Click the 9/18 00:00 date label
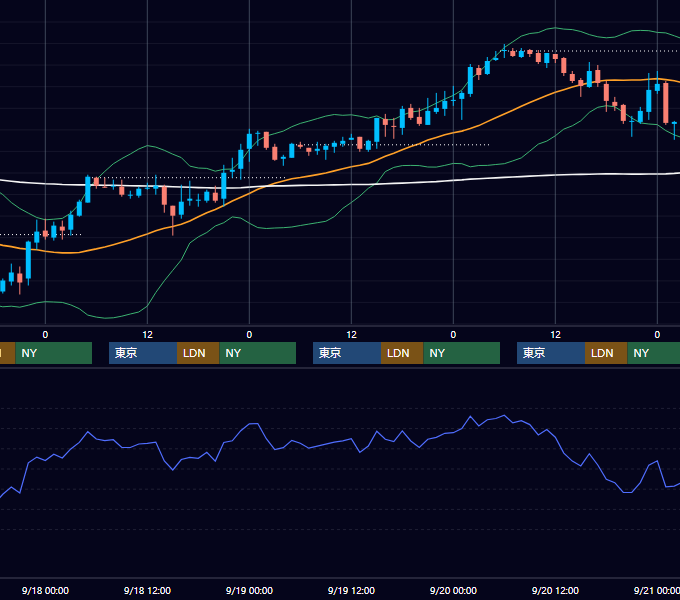The width and height of the screenshot is (680, 600). [45, 590]
